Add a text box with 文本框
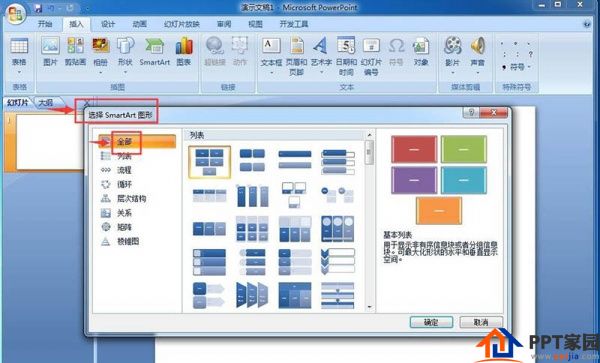600x363 pixels. (x=271, y=56)
